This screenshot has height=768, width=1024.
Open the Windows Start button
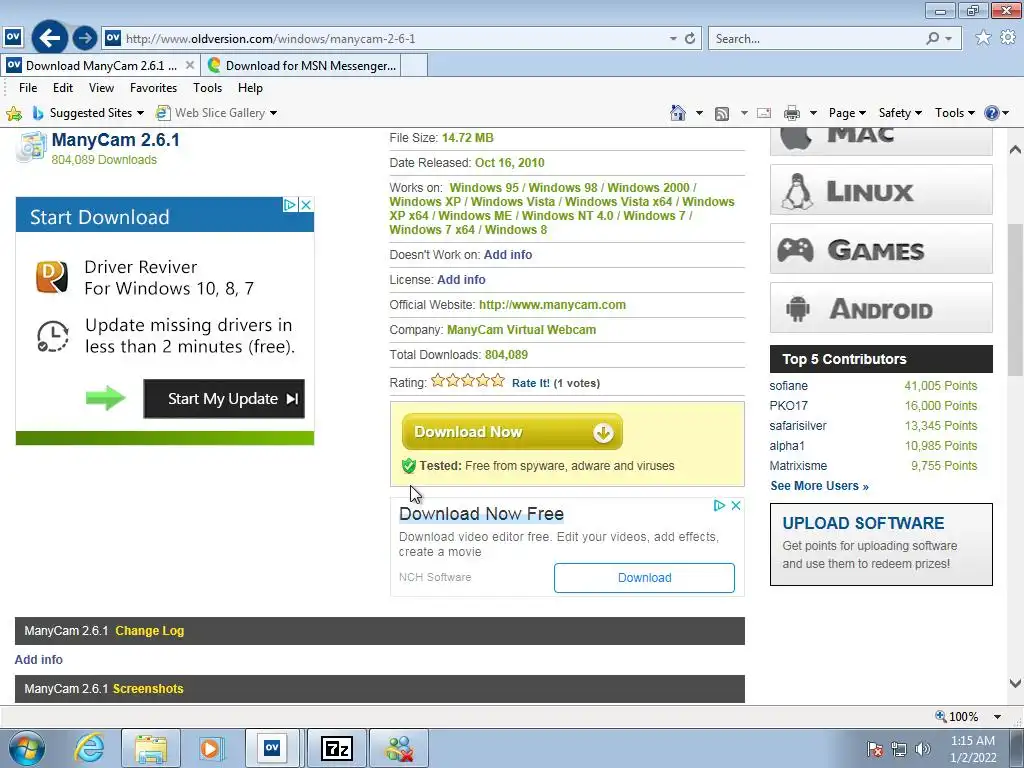tap(26, 748)
